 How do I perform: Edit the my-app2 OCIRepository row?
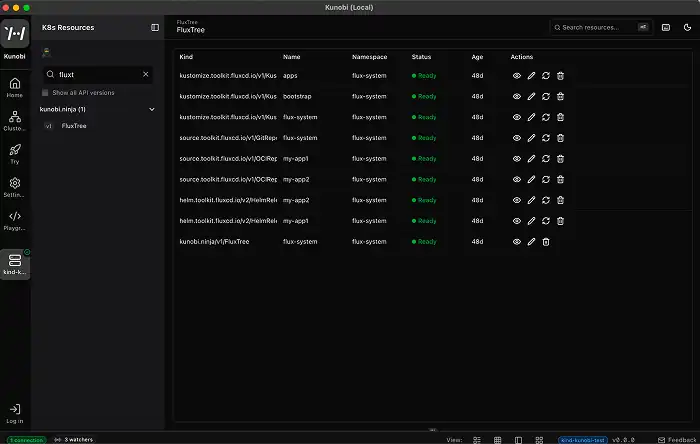(531, 179)
